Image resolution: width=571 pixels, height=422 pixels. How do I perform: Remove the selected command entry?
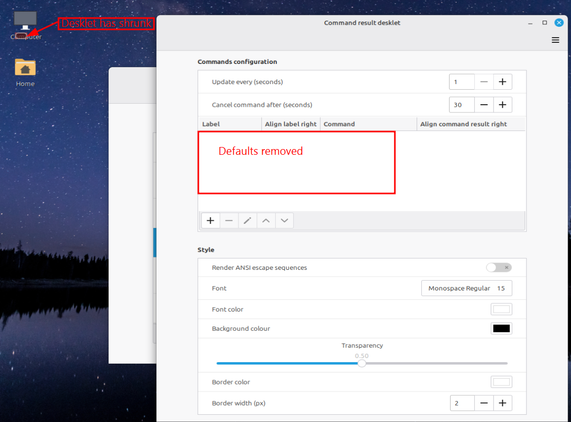(229, 221)
